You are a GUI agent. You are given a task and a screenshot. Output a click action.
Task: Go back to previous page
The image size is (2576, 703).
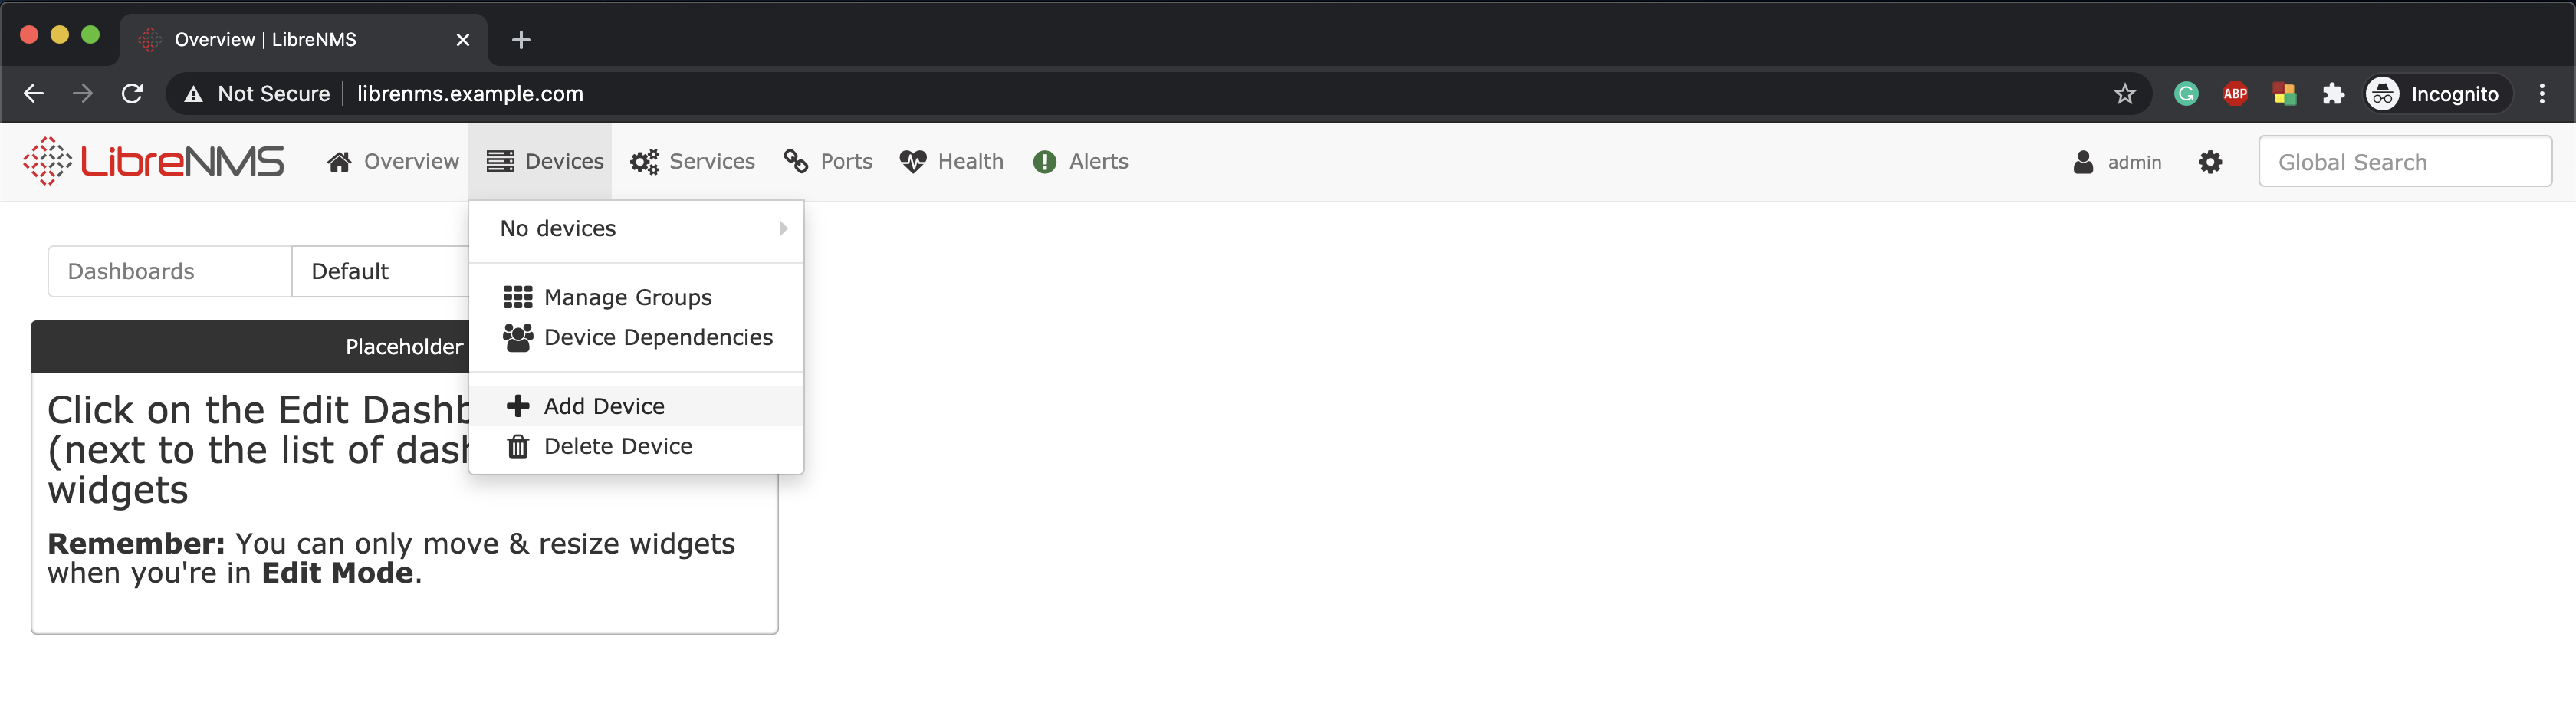(34, 94)
